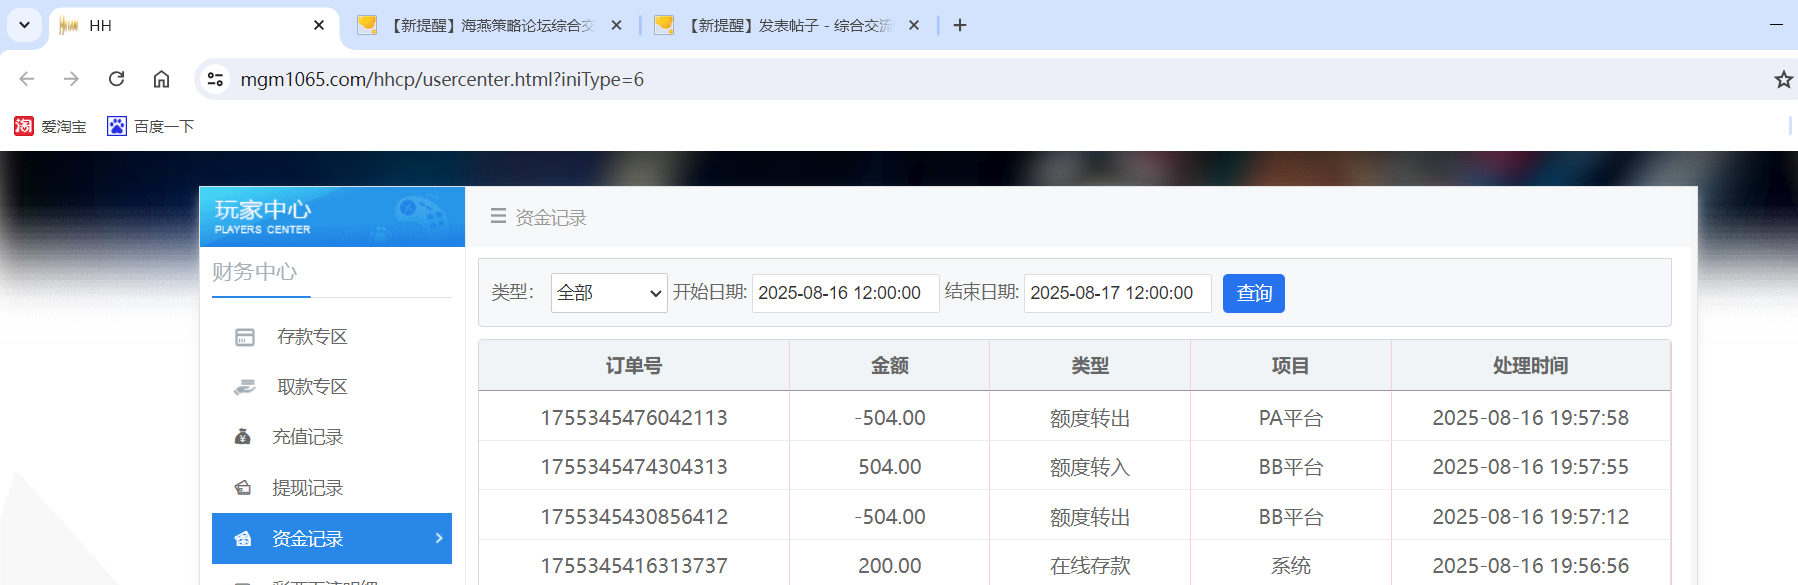The height and width of the screenshot is (585, 1798).
Task: Switch to the 发表帖子 tab
Action: click(787, 25)
